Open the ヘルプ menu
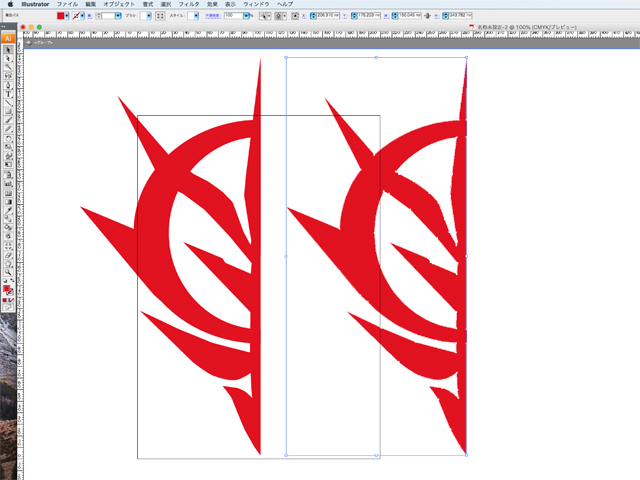 (285, 4)
